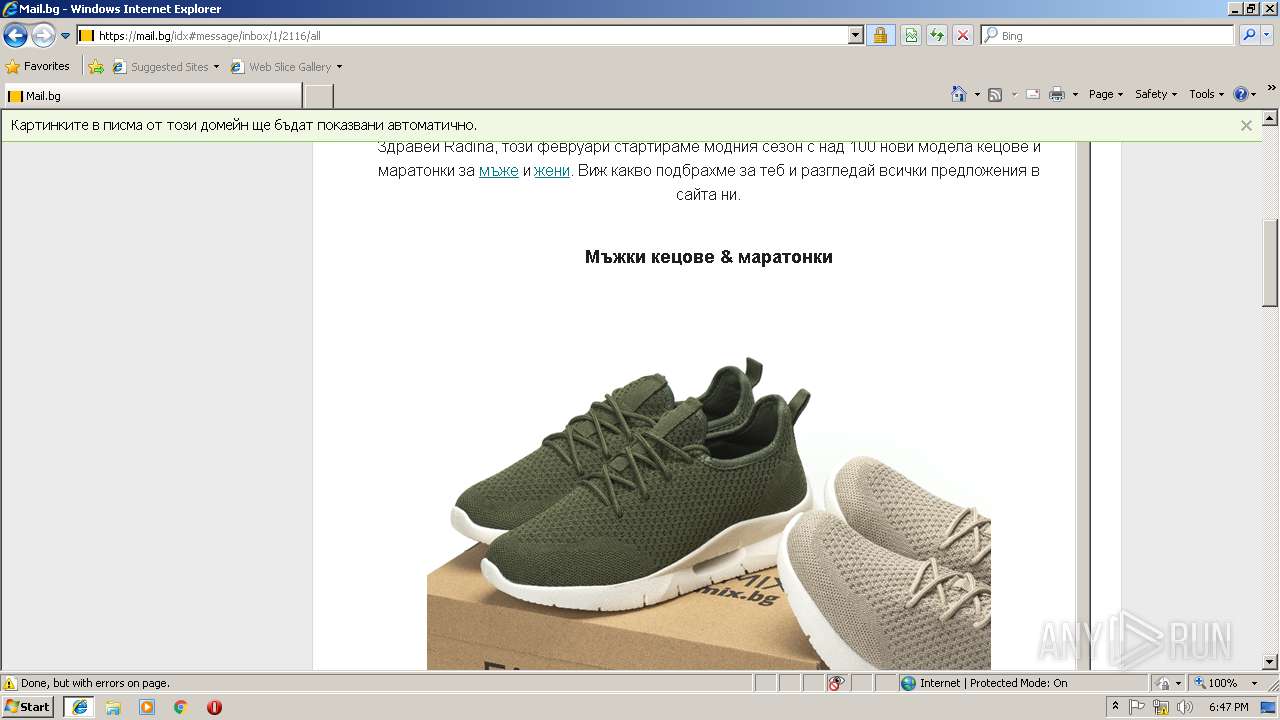Open the red Opera taskbar icon
1280x720 pixels.
coord(214,707)
